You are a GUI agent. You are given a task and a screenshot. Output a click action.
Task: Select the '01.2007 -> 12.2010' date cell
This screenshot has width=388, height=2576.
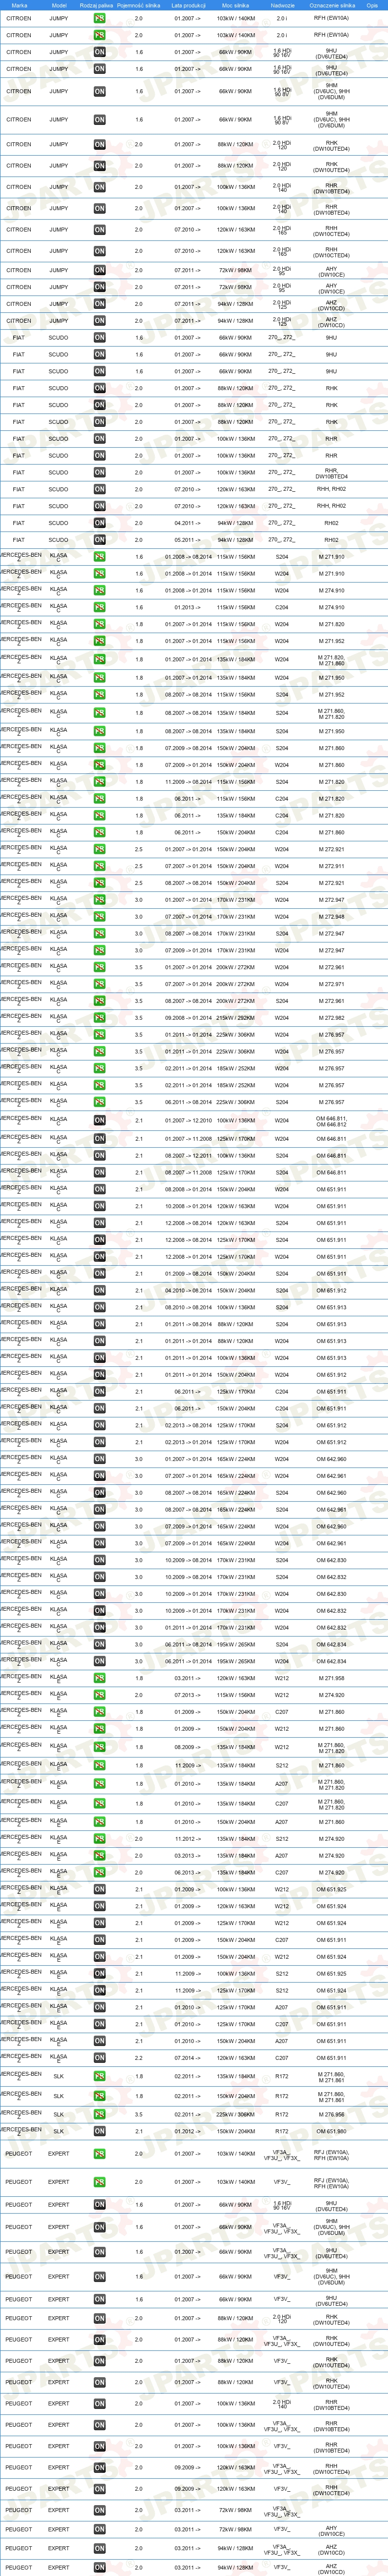coord(188,1120)
